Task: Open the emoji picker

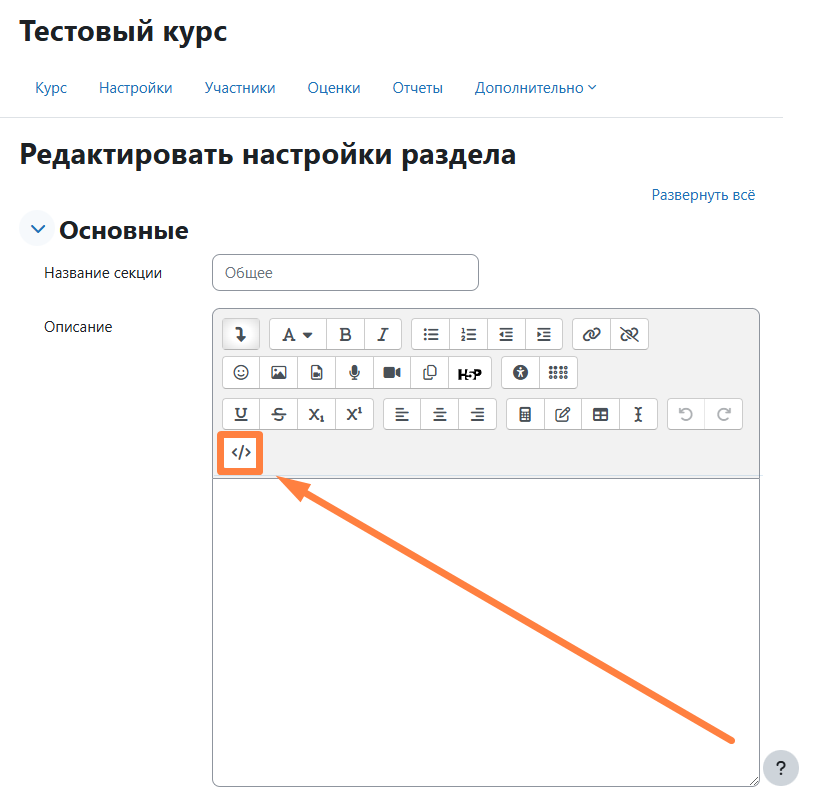Action: pos(241,372)
